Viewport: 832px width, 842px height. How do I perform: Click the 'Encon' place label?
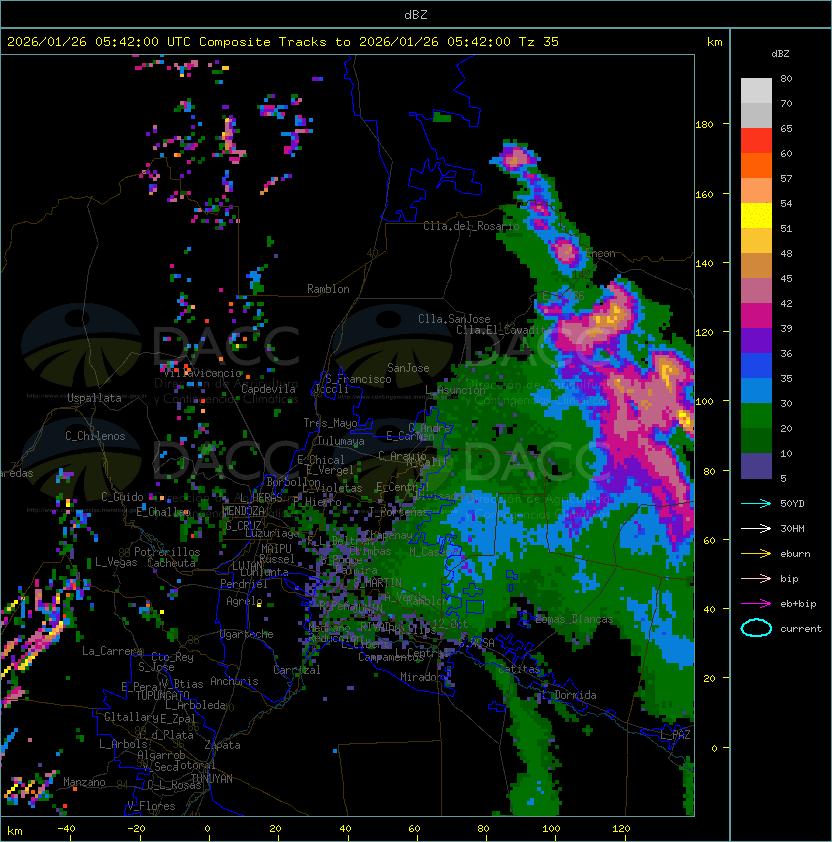601,253
